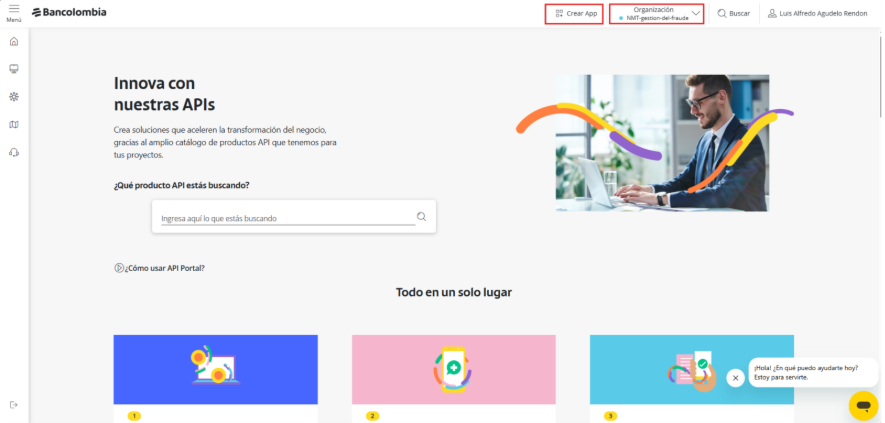Expand the Organización dropdown
885x423 pixels.
point(657,14)
